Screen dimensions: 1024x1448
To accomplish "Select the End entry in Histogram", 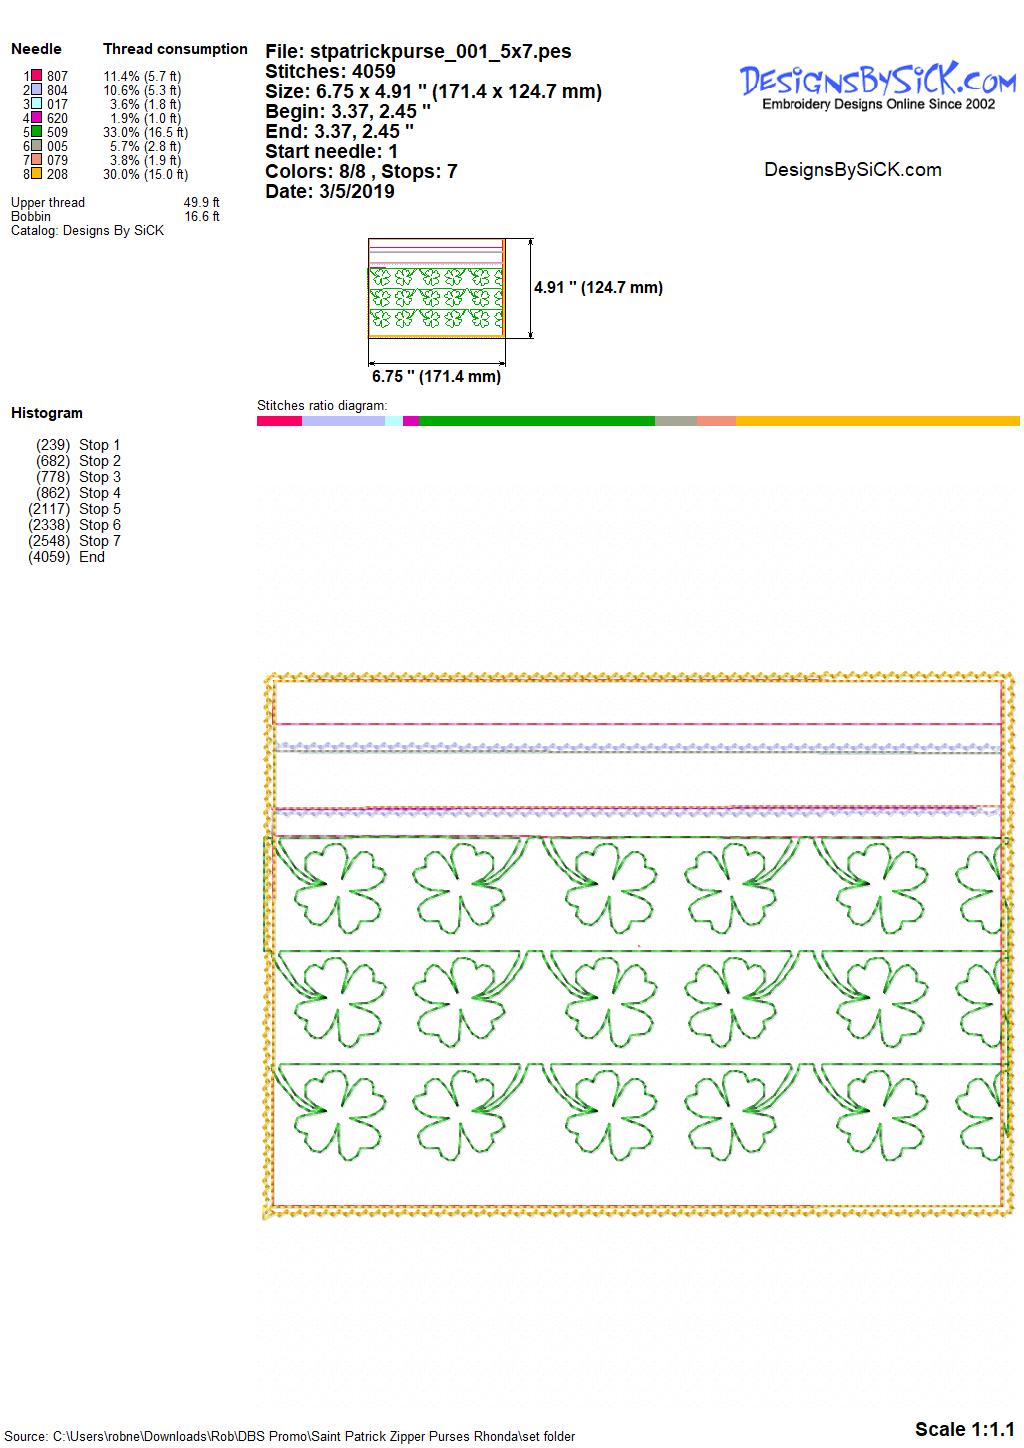I will [92, 557].
